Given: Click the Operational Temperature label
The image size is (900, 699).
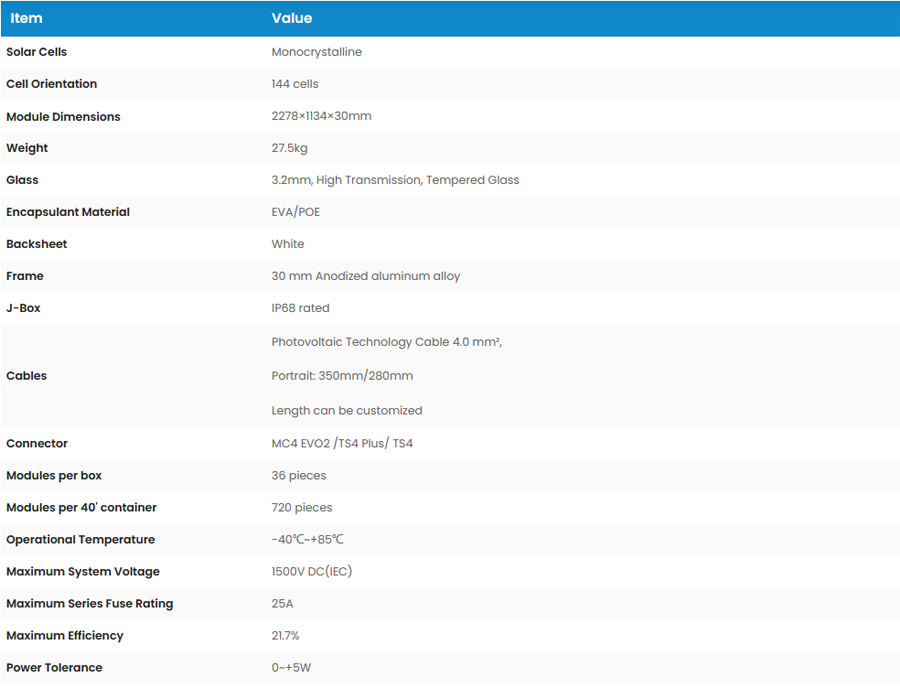Looking at the screenshot, I should click(80, 539).
